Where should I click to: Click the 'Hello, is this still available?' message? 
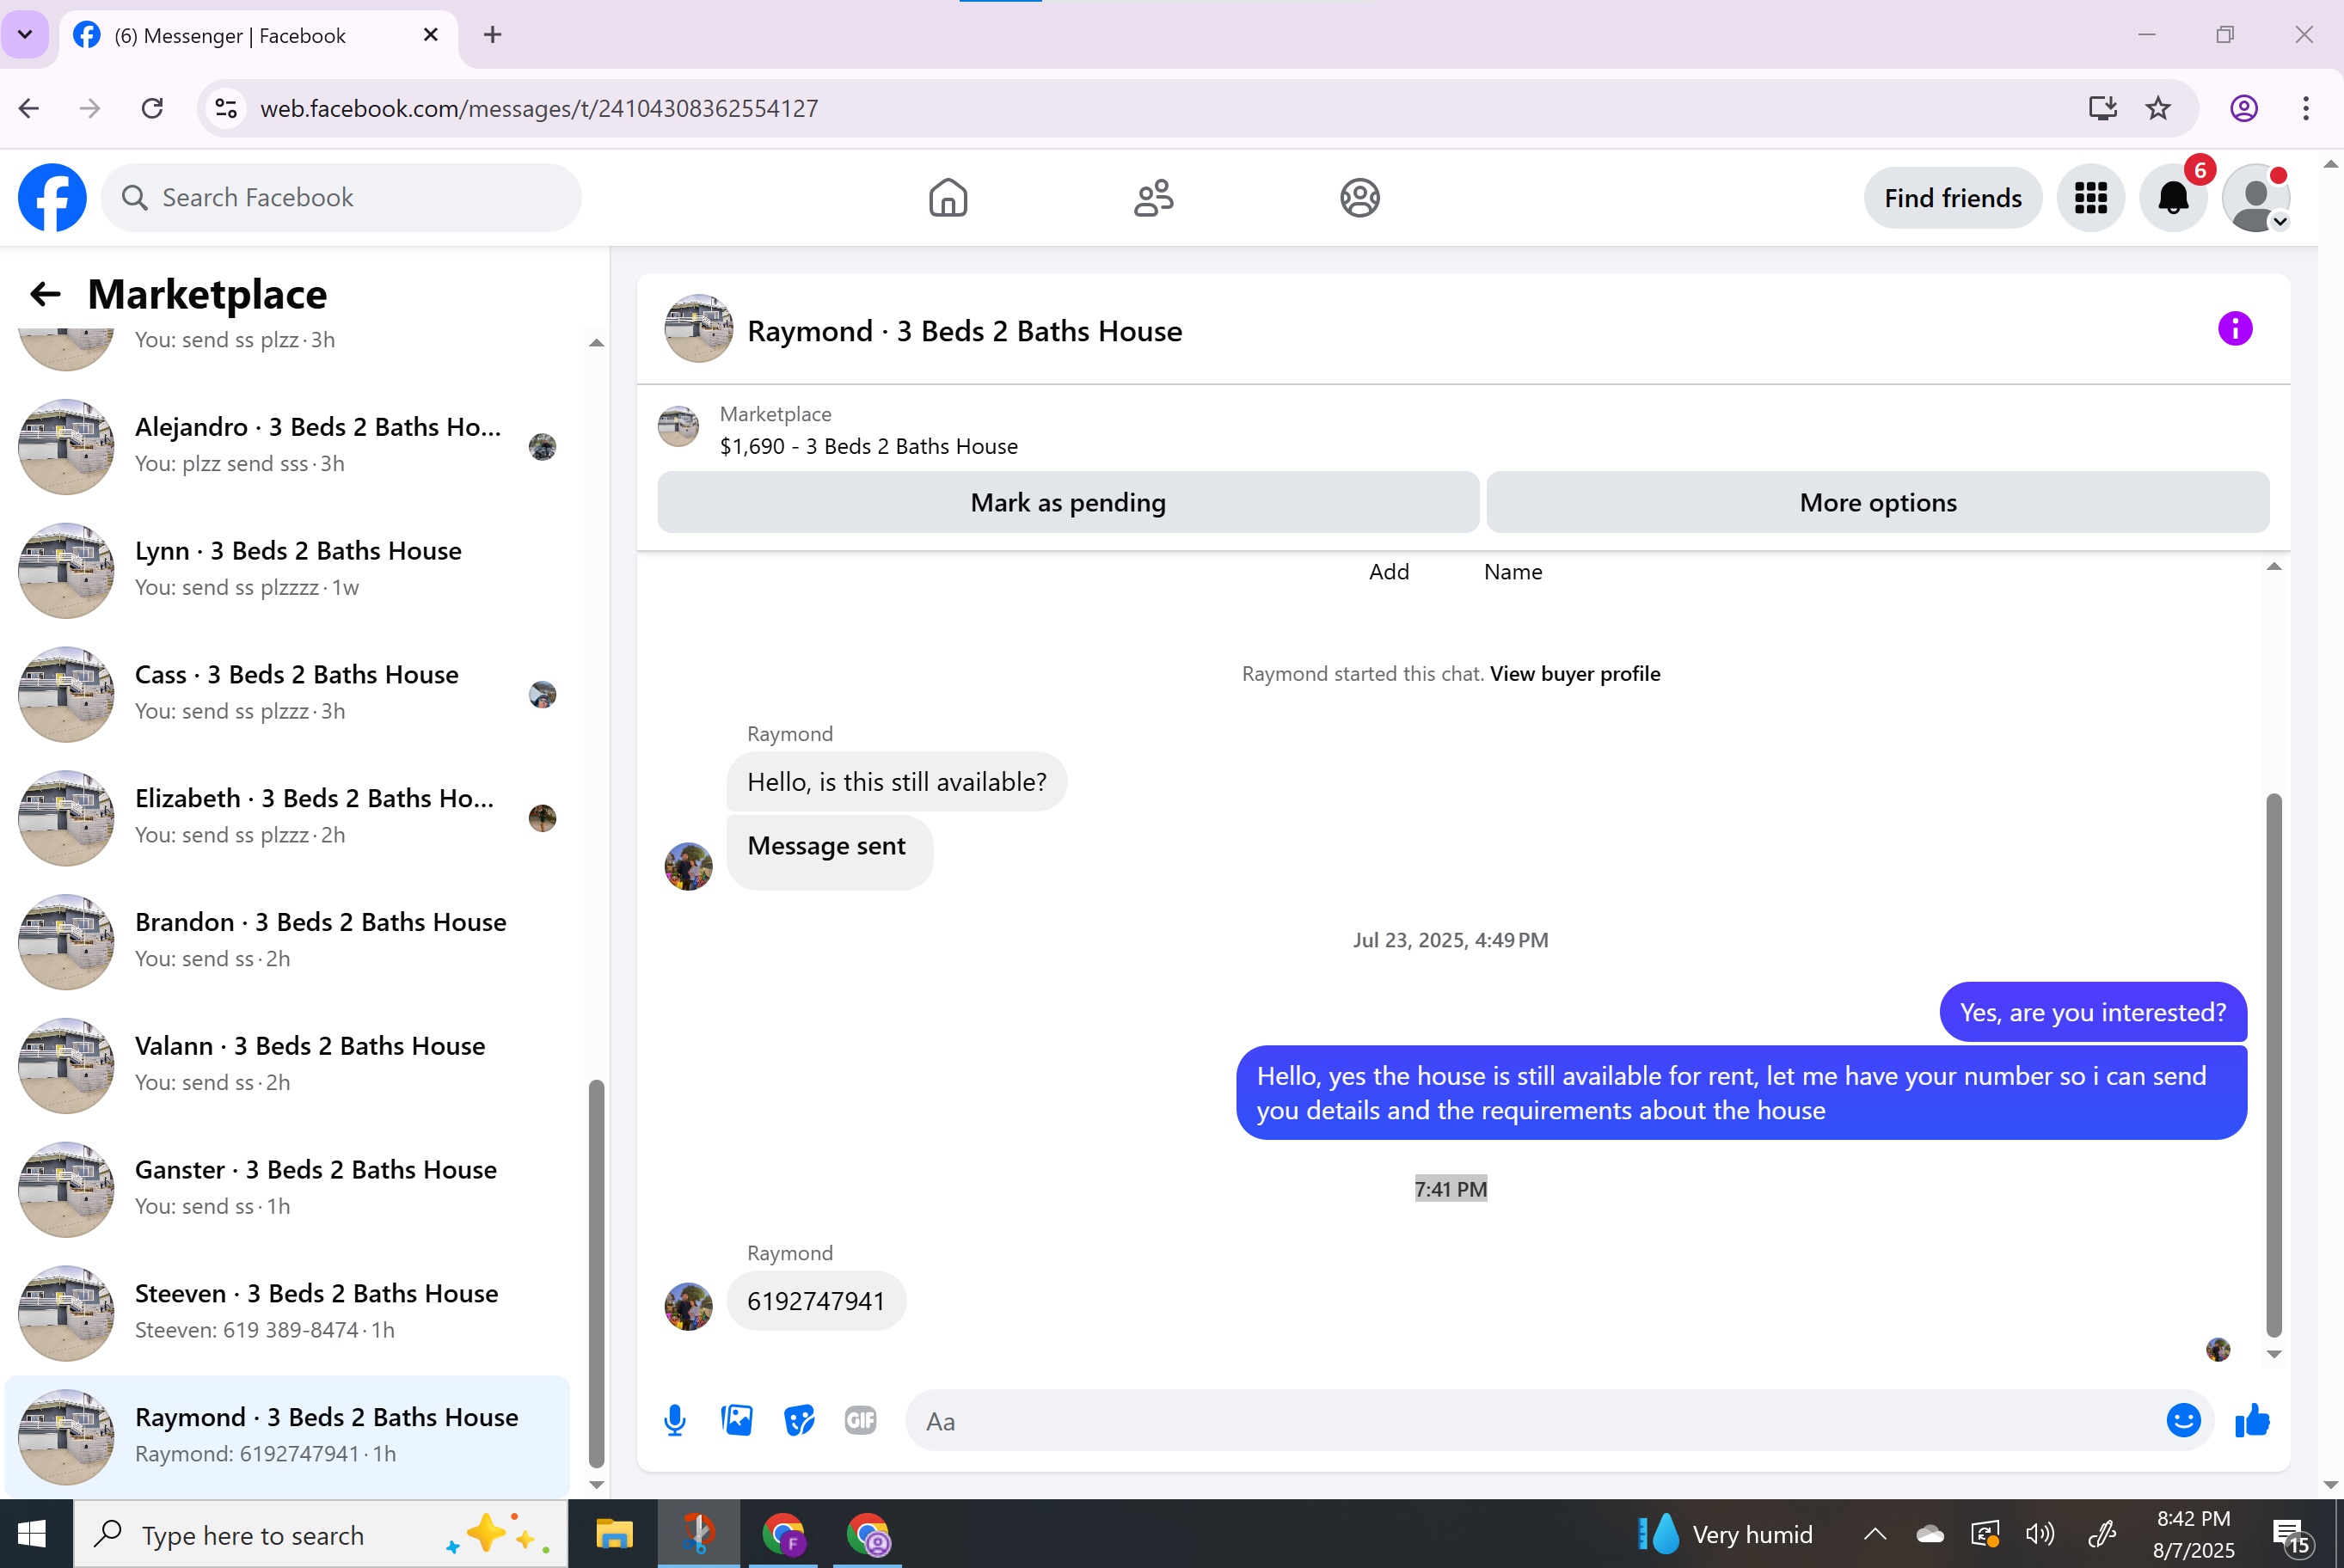[x=896, y=781]
